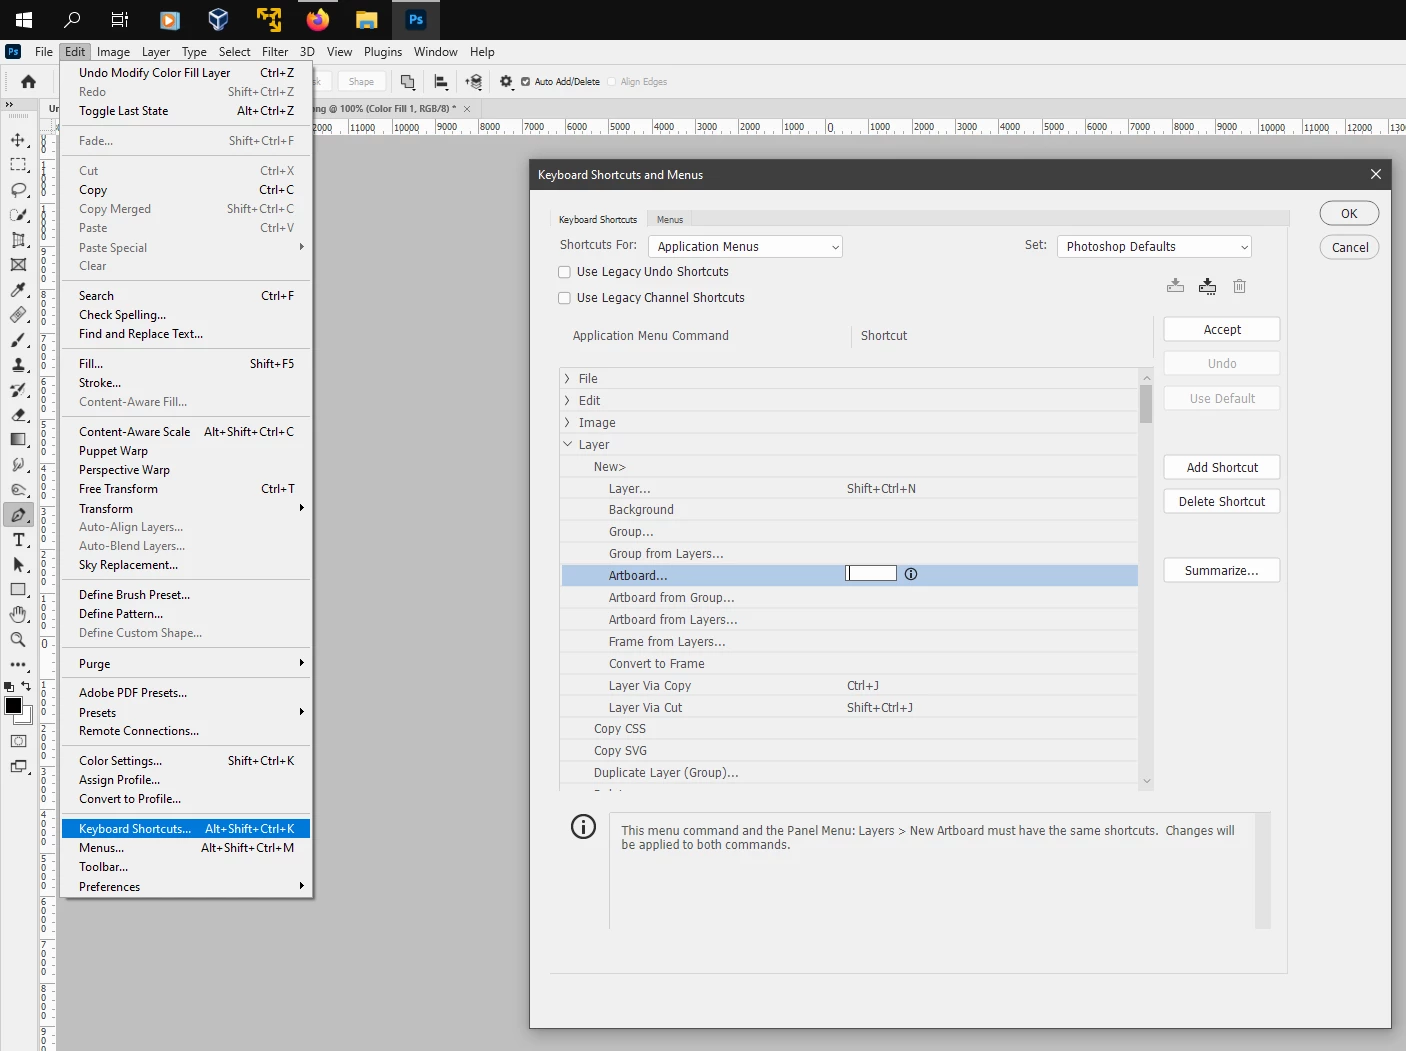Open the Presets submenu

pyautogui.click(x=186, y=713)
